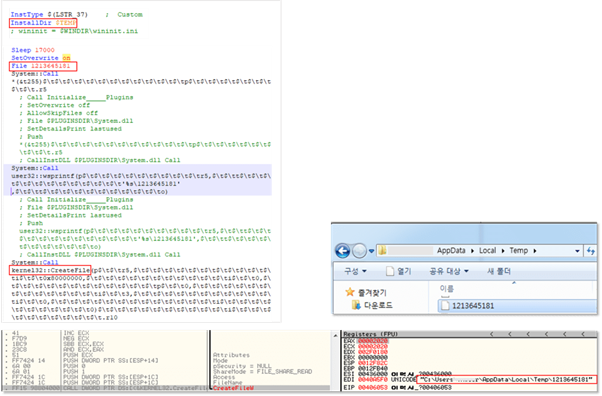The image size is (602, 396).
Task: Click the Local breadcrumb segment
Action: point(487,251)
